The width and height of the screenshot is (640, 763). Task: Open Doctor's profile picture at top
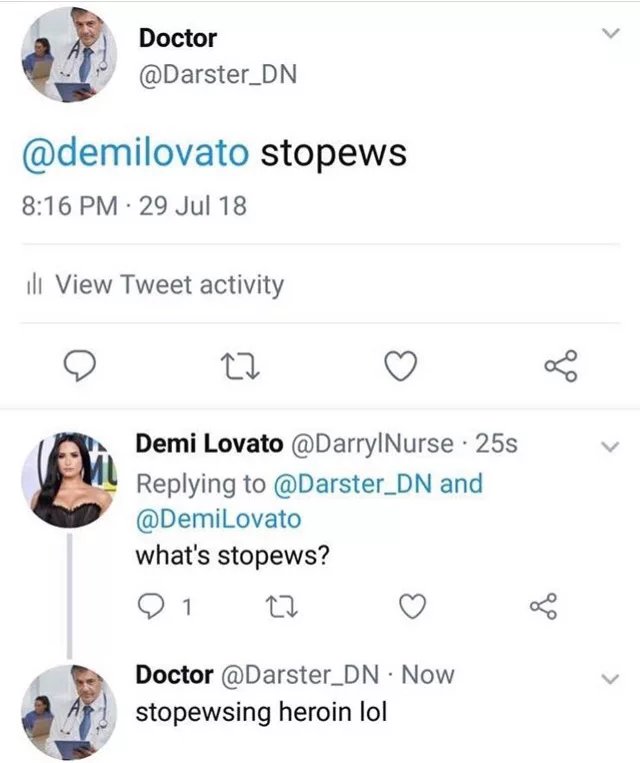(x=69, y=54)
